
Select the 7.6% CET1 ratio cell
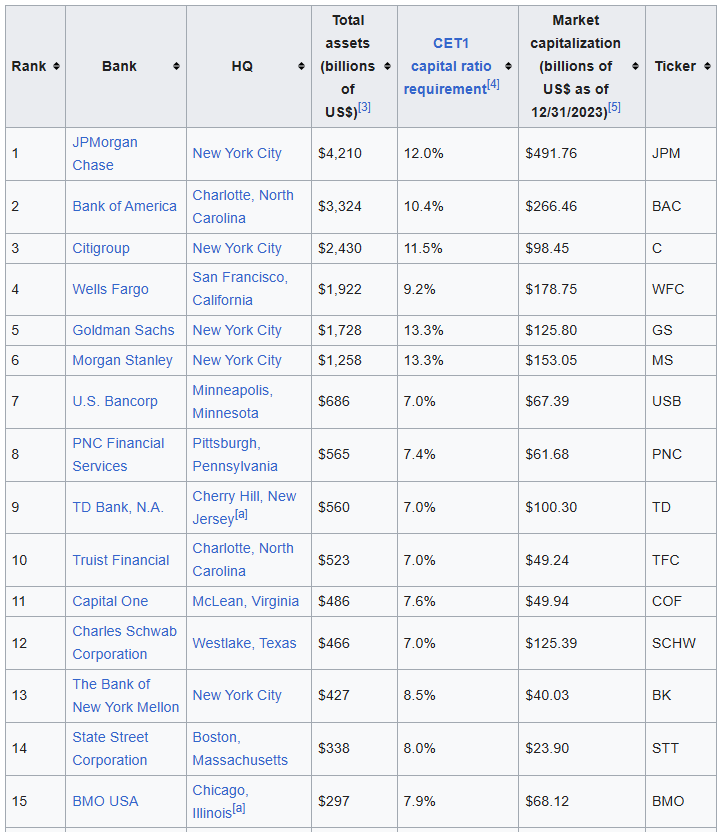(458, 601)
